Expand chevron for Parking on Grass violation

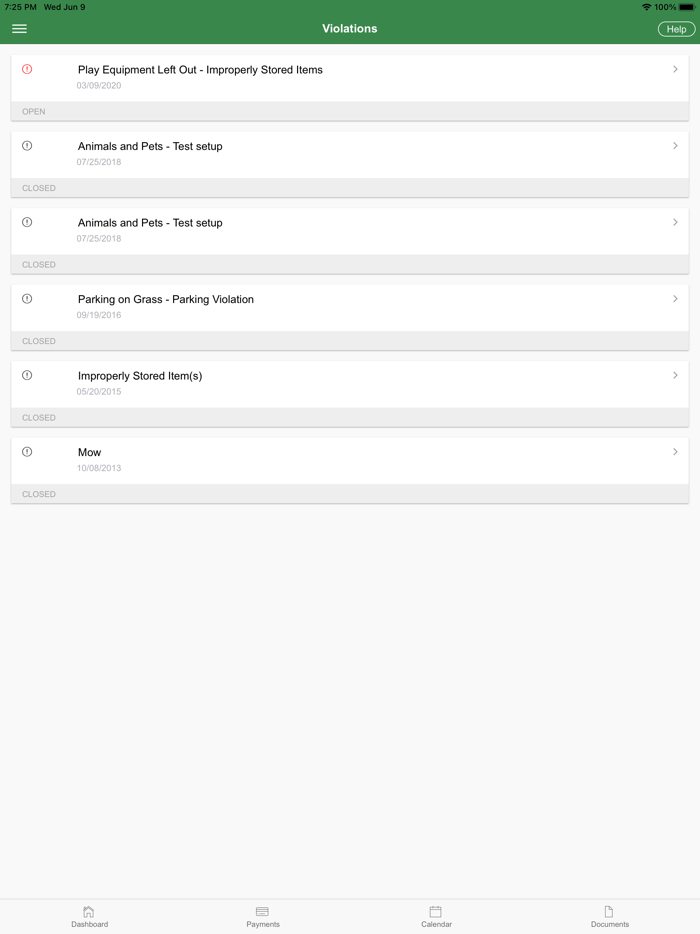point(675,299)
